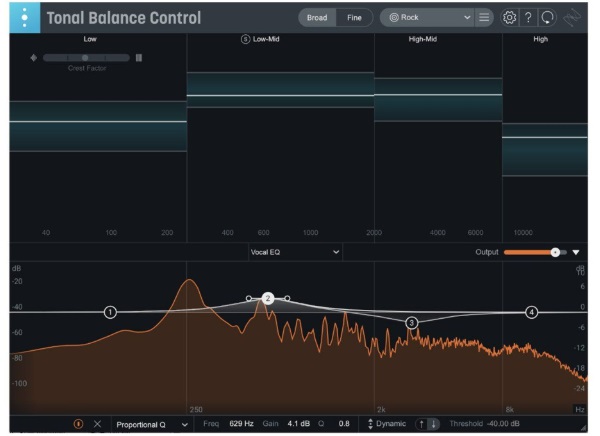Switch to Fine view
Screen dimensions: 600x436
(354, 18)
